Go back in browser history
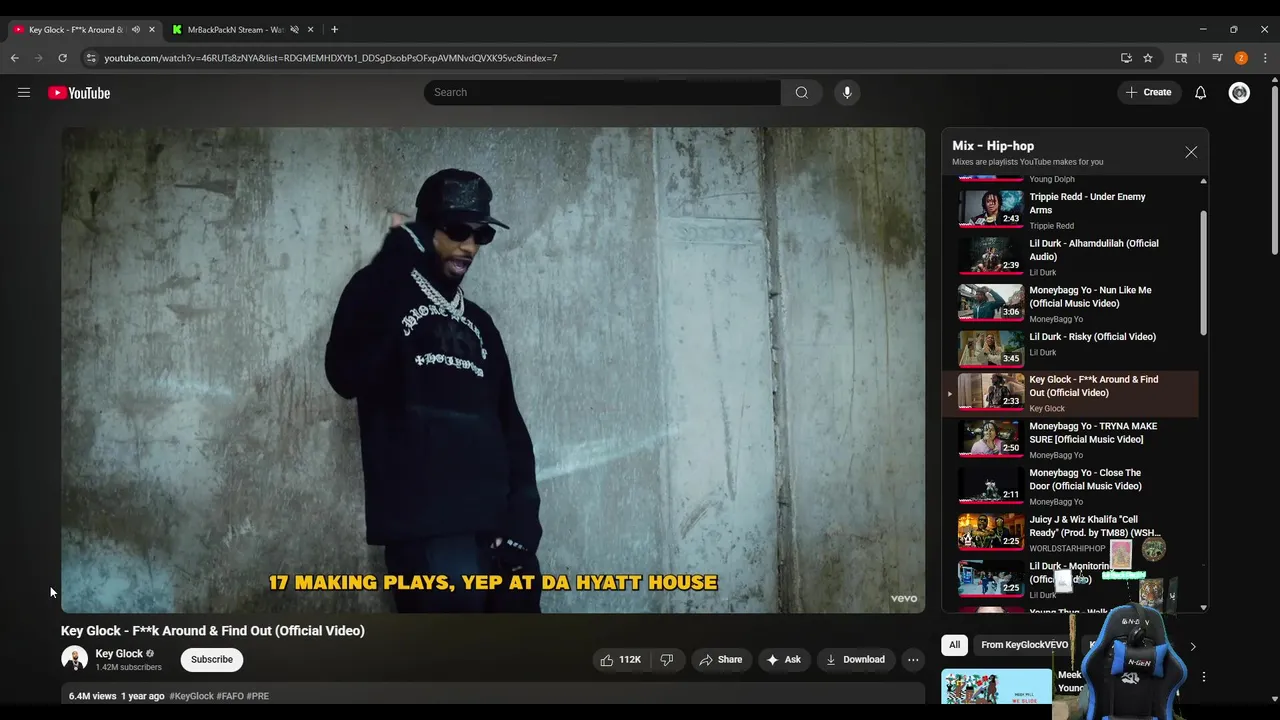Screen dimensions: 1280x720 15,58
